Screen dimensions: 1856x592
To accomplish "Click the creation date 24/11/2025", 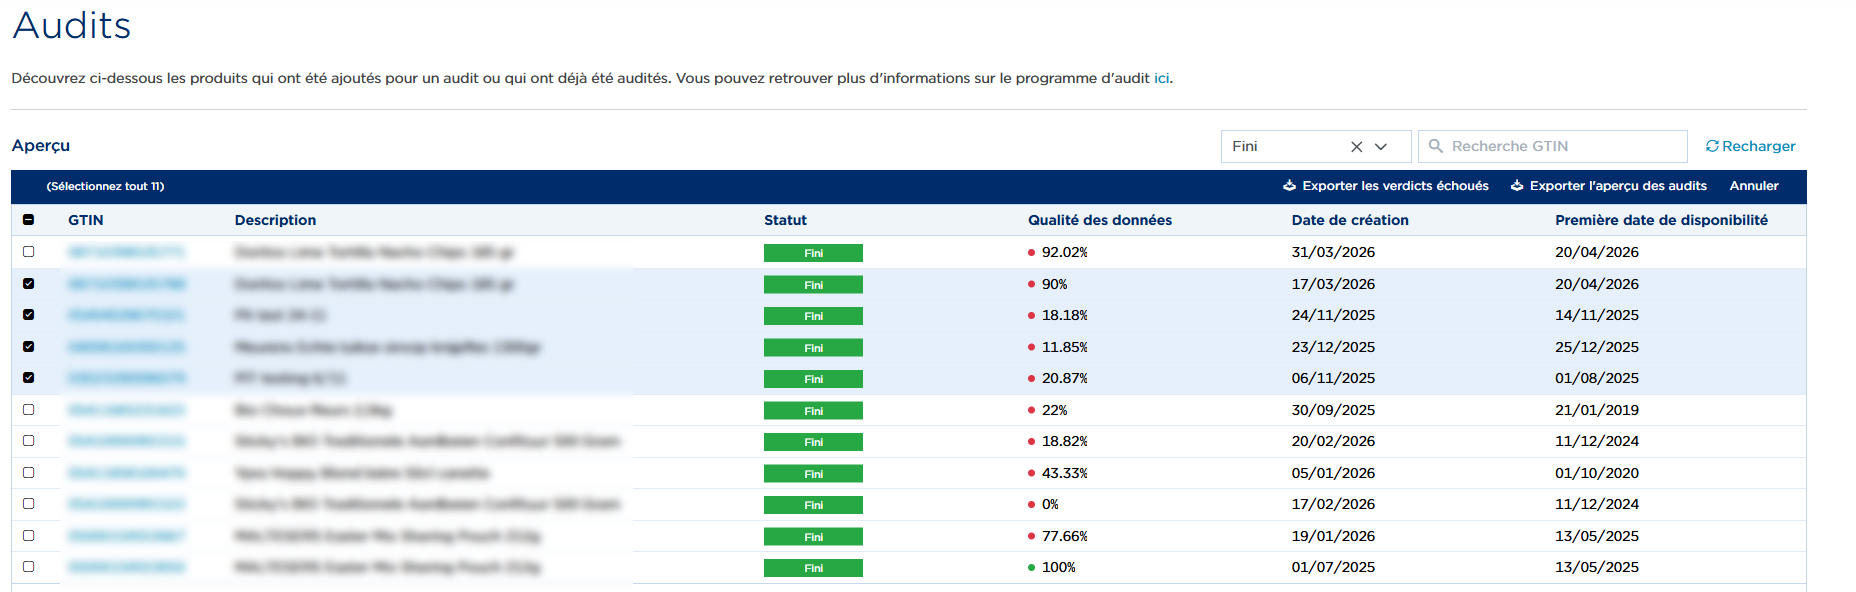I will point(1333,315).
